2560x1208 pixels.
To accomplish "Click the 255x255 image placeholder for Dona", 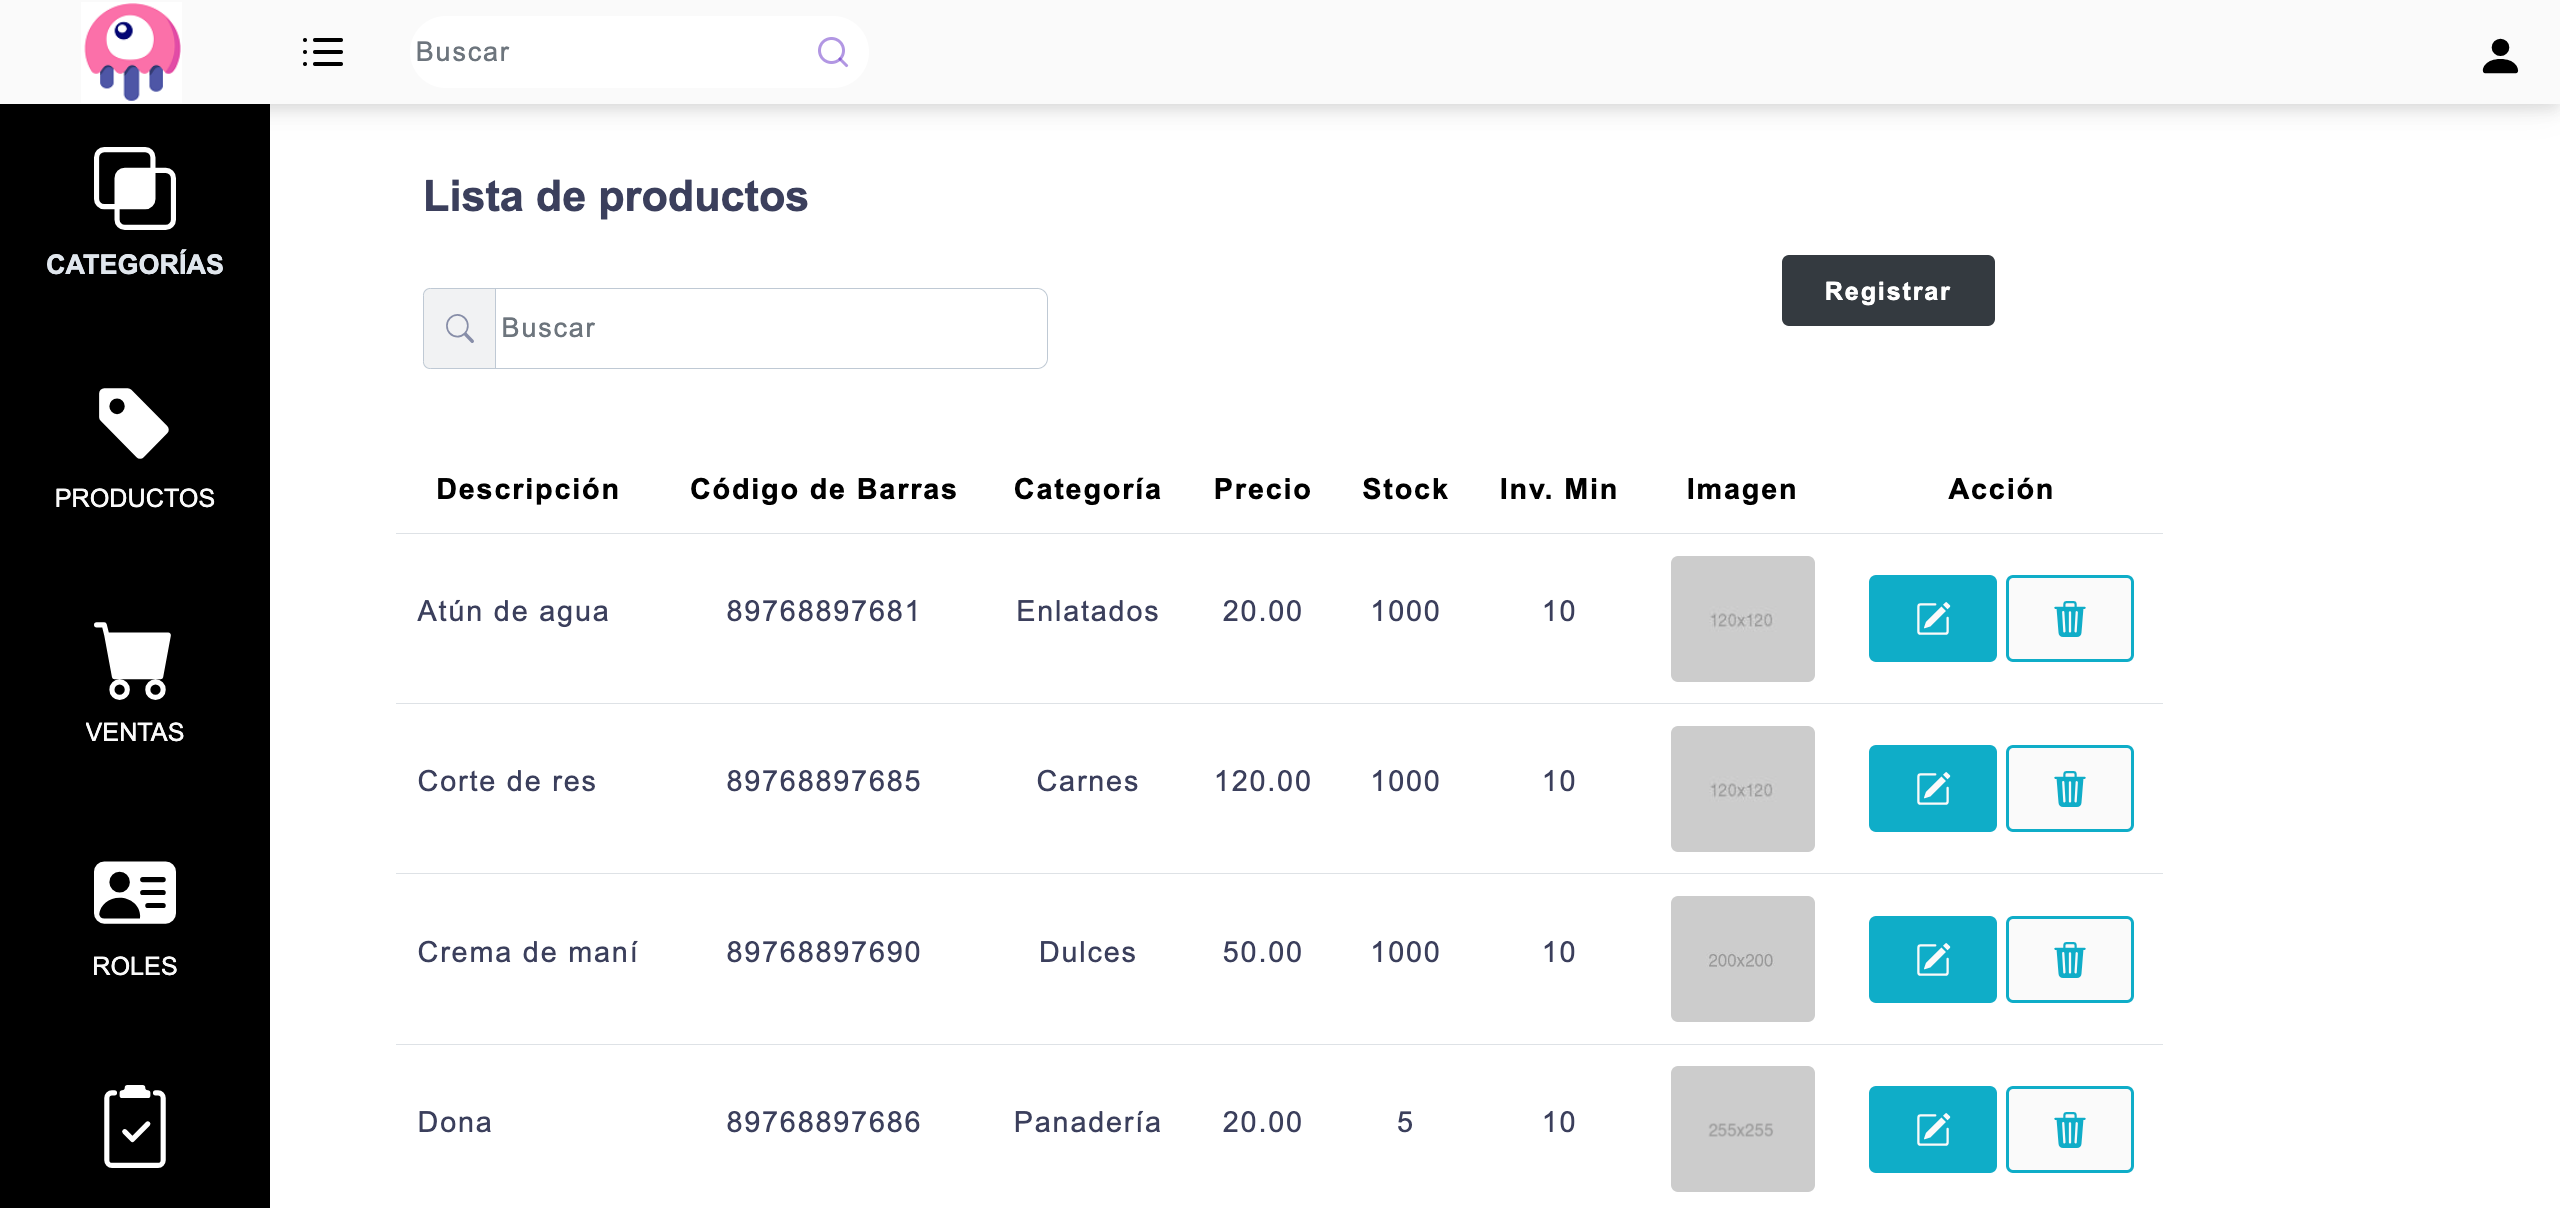I will coord(1741,1129).
